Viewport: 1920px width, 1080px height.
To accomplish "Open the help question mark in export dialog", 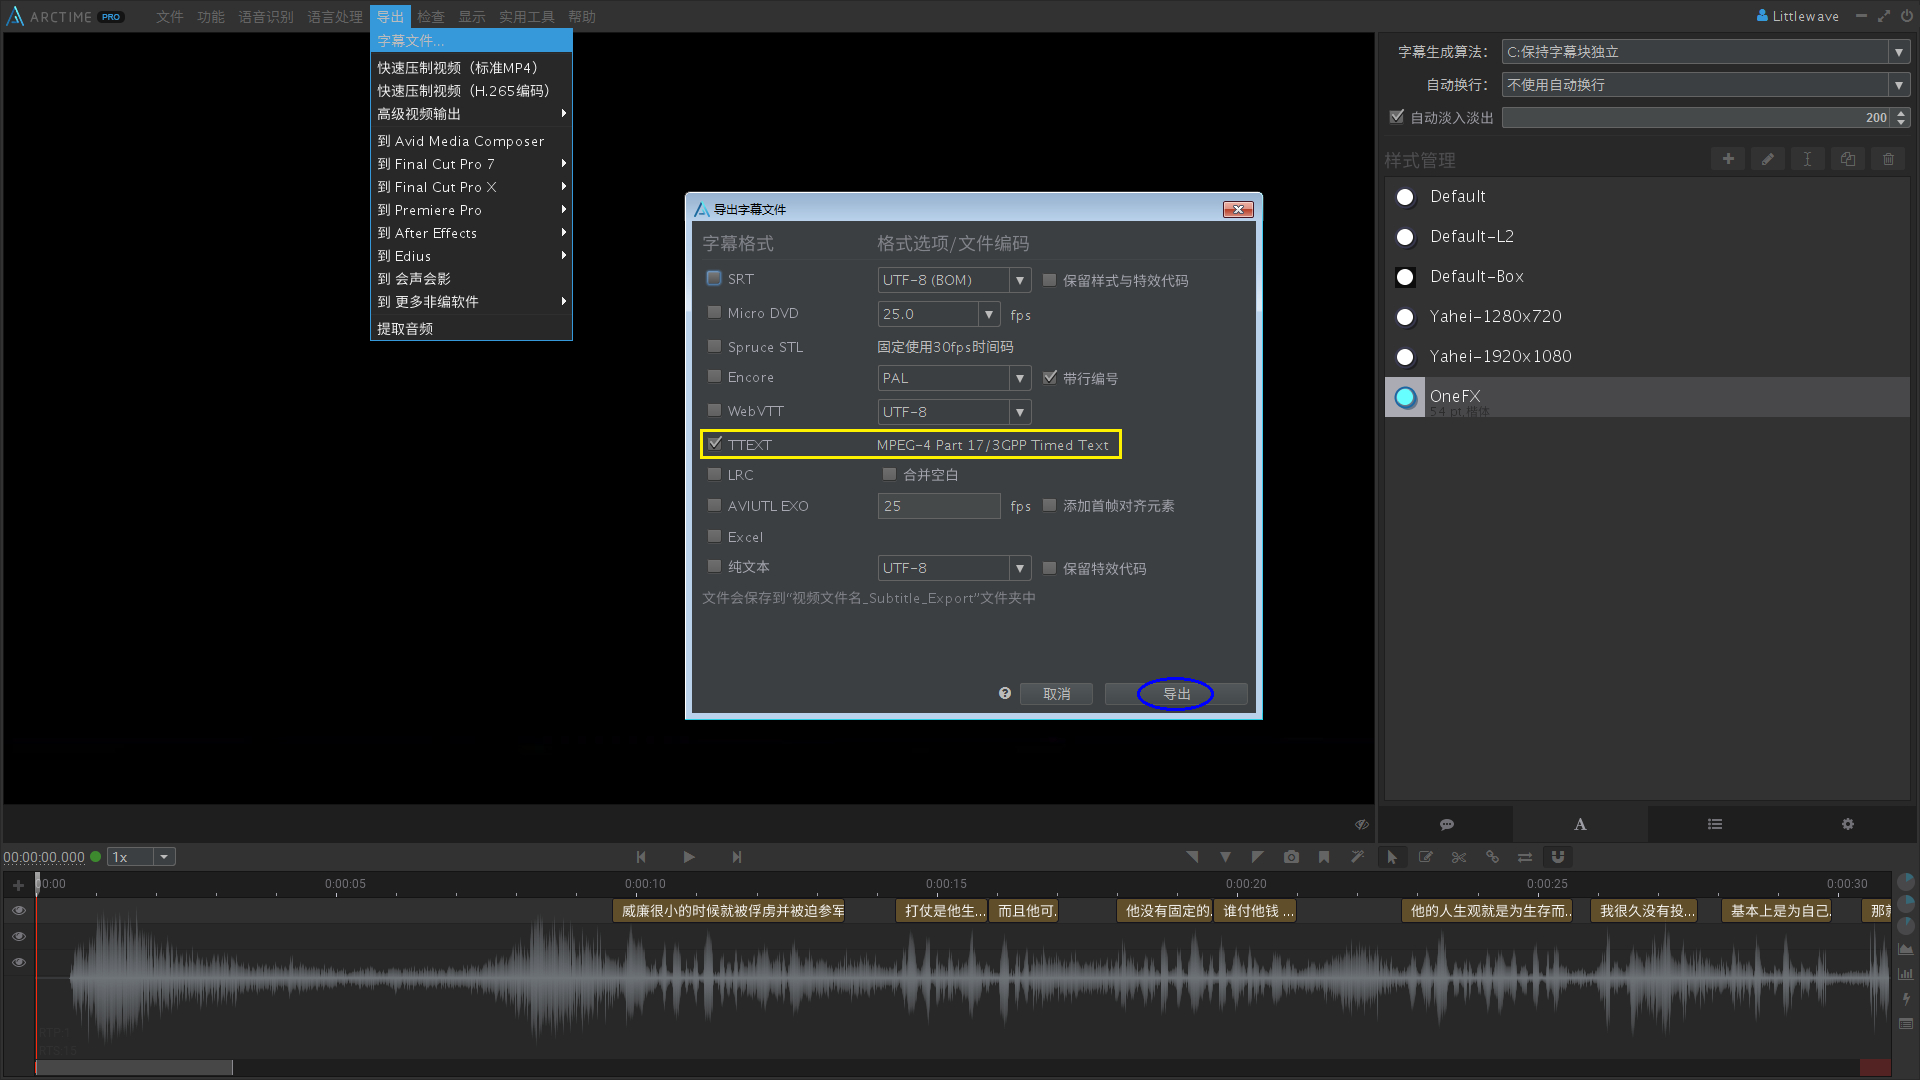I will [x=1005, y=693].
